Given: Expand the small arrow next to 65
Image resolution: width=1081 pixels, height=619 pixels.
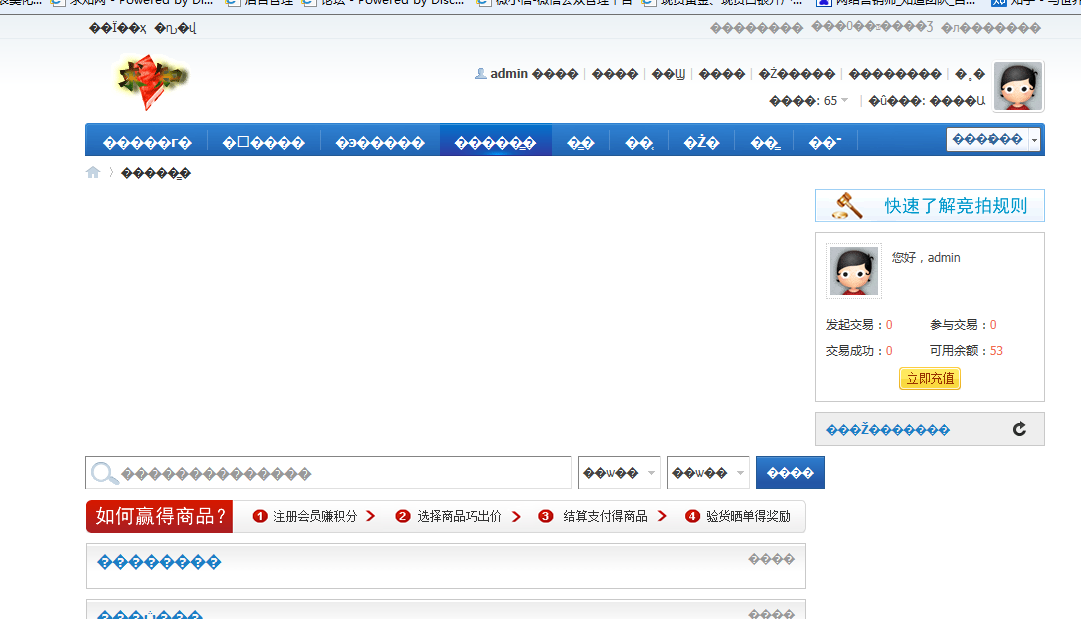Looking at the screenshot, I should point(845,101).
